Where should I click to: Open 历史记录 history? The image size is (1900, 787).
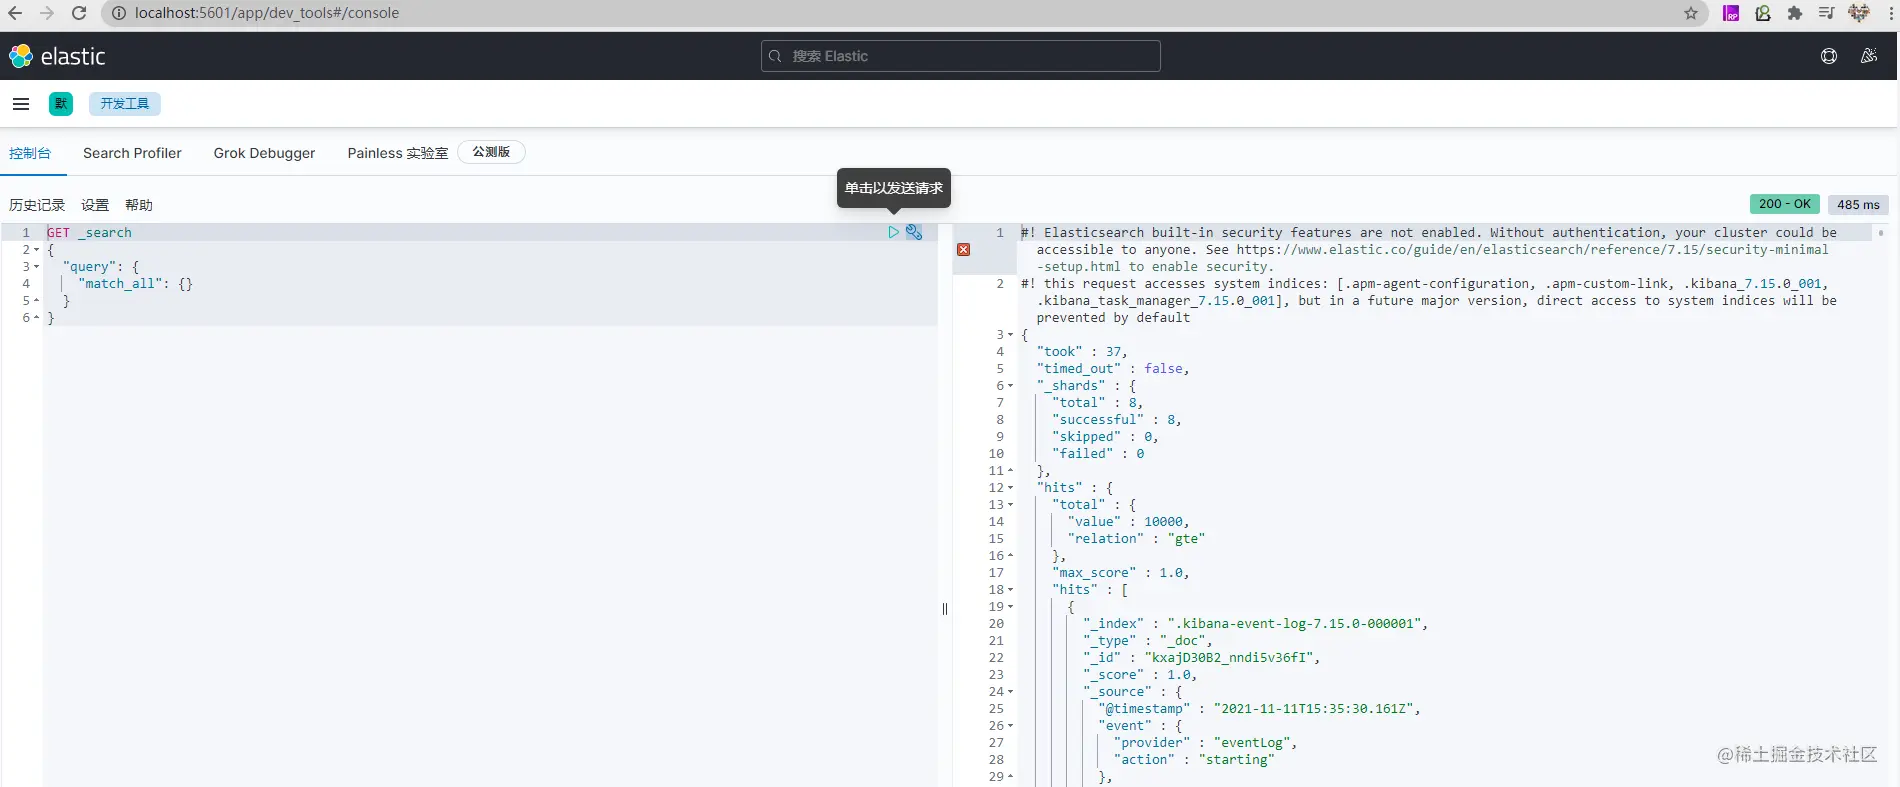pyautogui.click(x=37, y=205)
